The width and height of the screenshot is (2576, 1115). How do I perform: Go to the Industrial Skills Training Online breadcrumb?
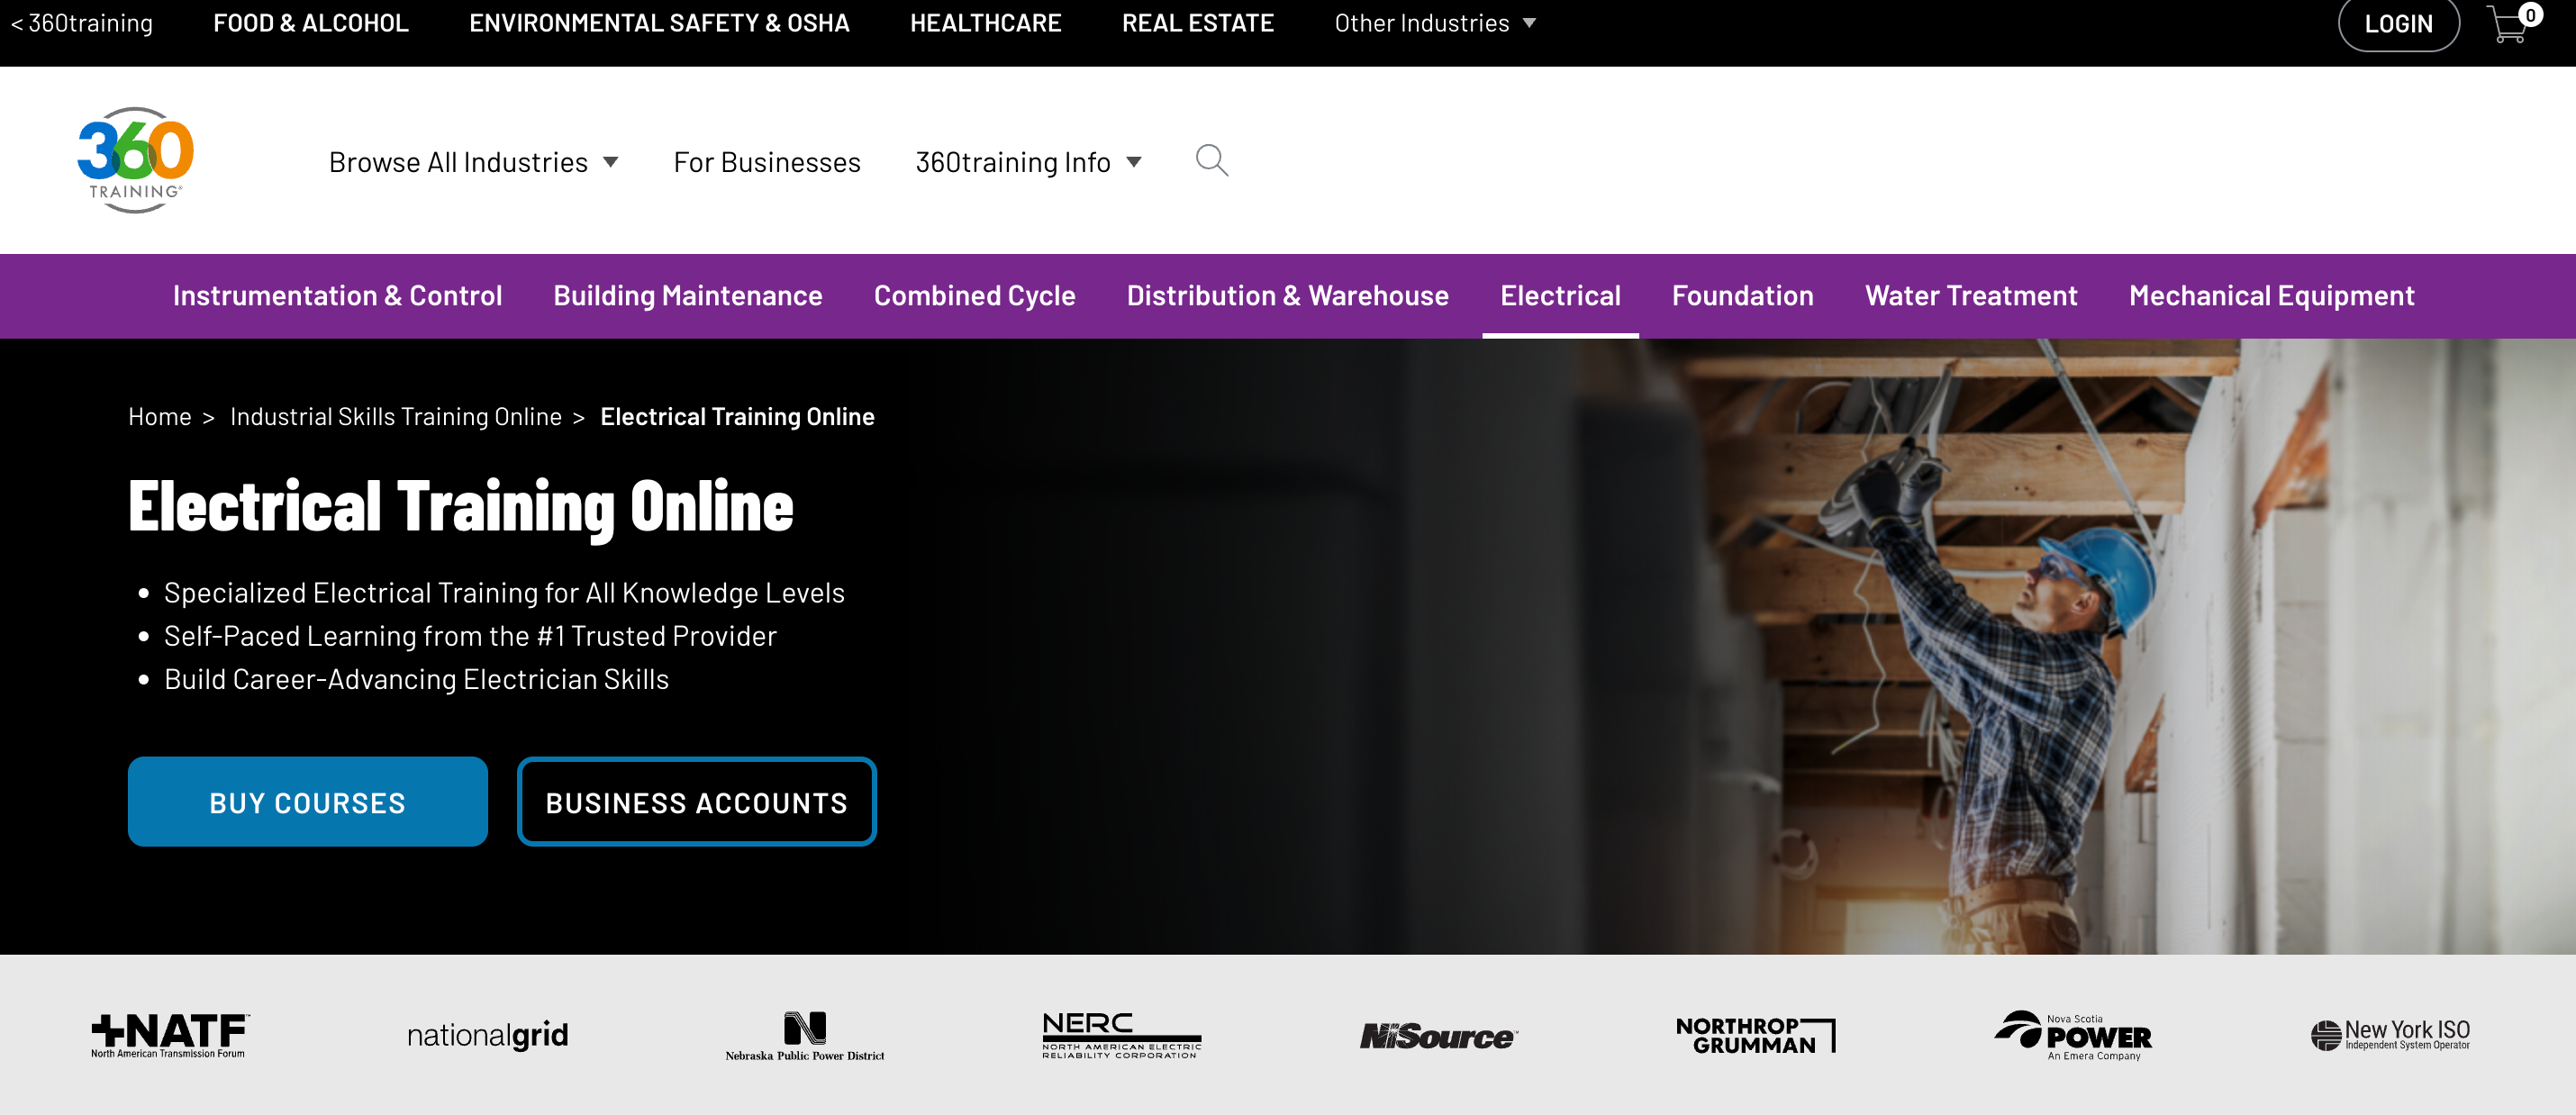pyautogui.click(x=396, y=417)
